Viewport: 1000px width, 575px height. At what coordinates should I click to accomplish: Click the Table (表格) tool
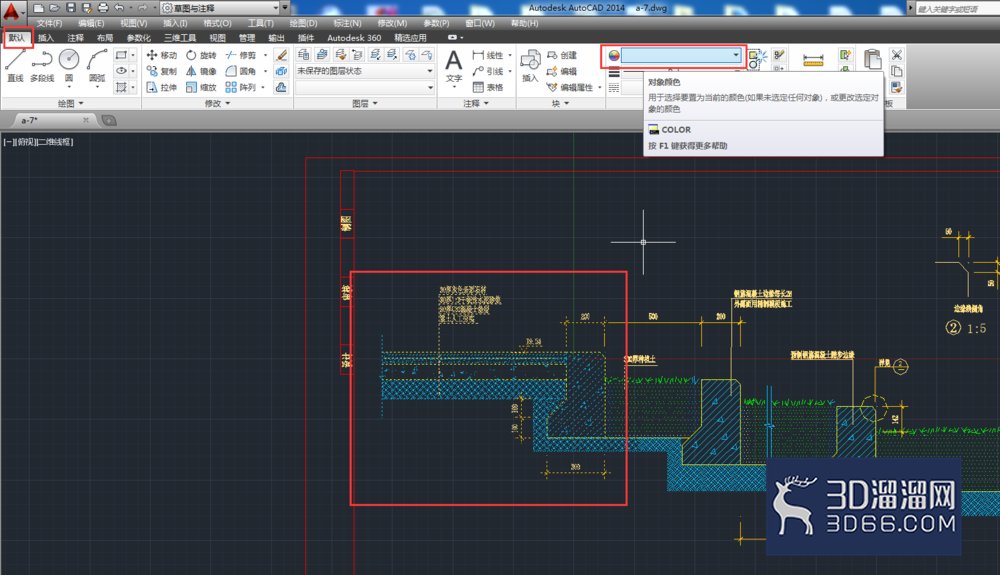[488, 87]
